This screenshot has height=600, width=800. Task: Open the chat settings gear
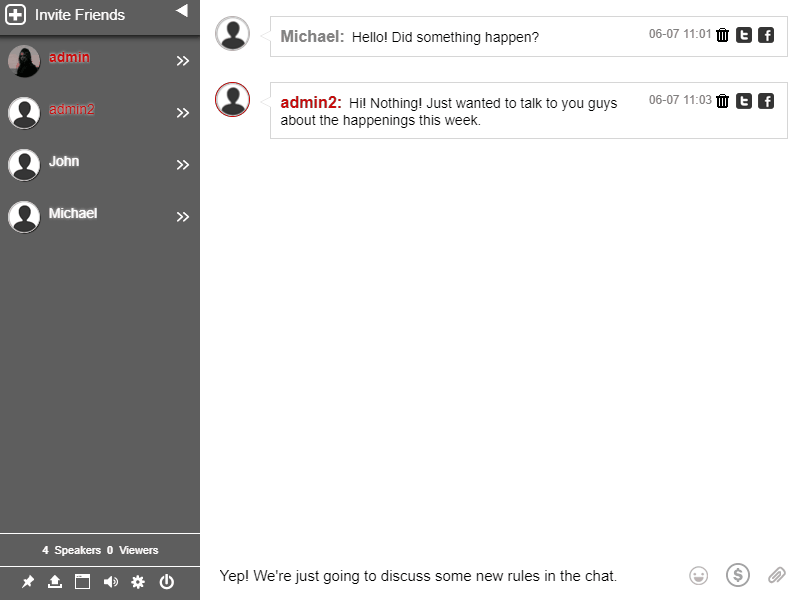[138, 583]
